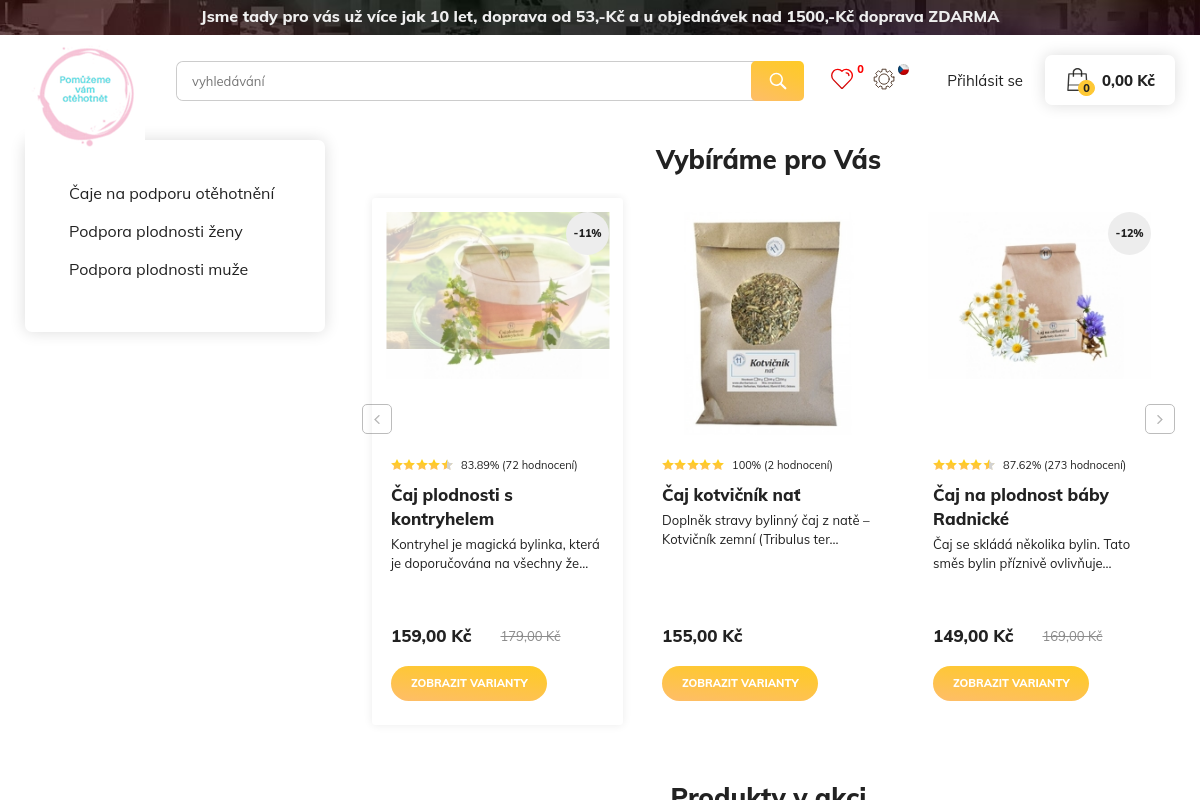This screenshot has width=1200, height=800.
Task: Click the -12% discount badge
Action: pos(1130,233)
